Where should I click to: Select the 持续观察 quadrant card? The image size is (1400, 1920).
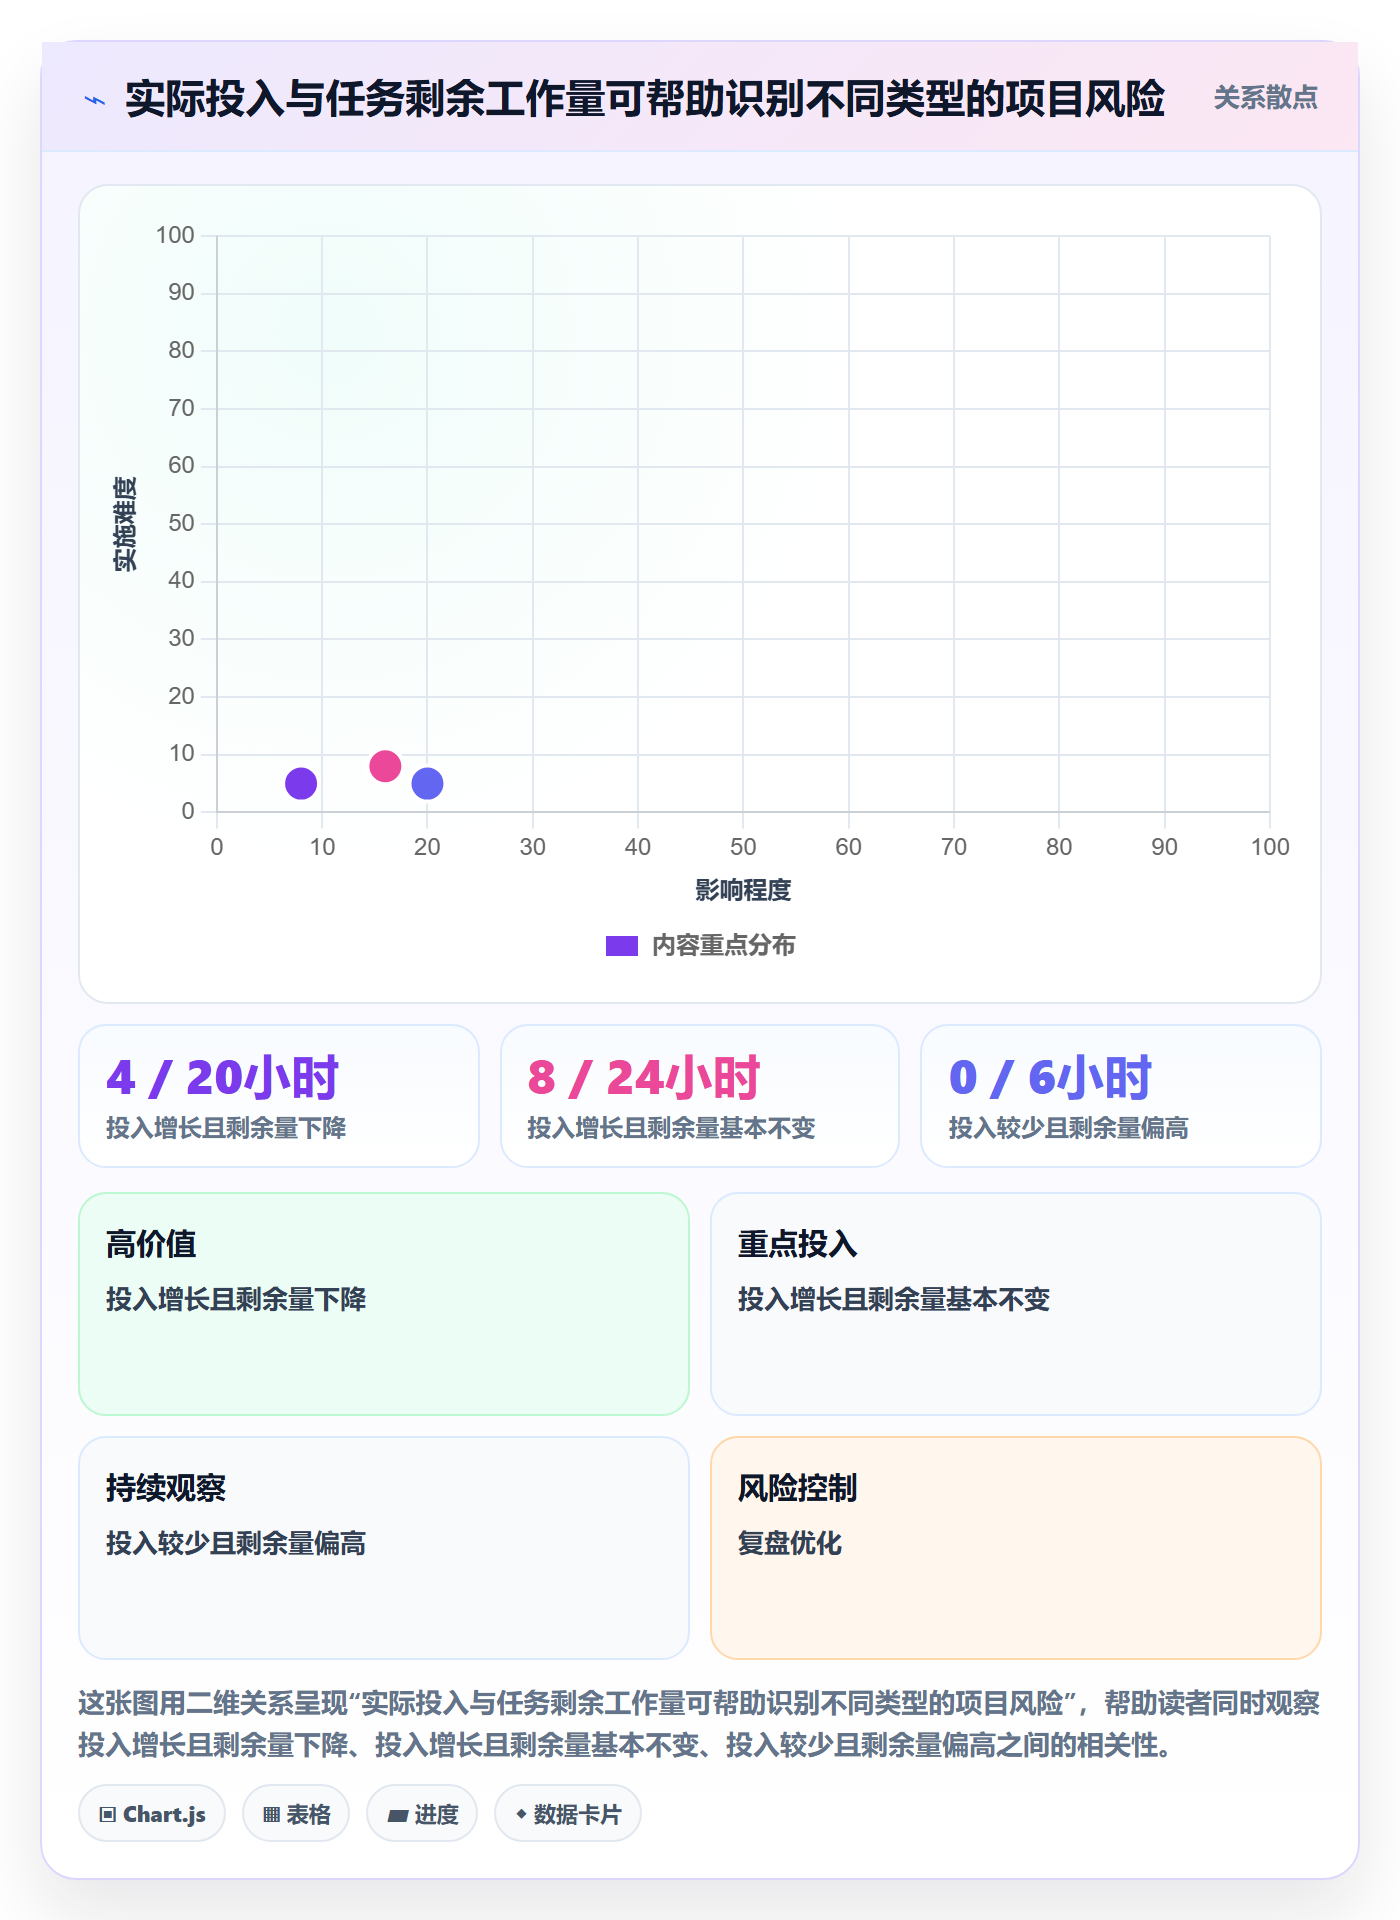pyautogui.click(x=384, y=1548)
